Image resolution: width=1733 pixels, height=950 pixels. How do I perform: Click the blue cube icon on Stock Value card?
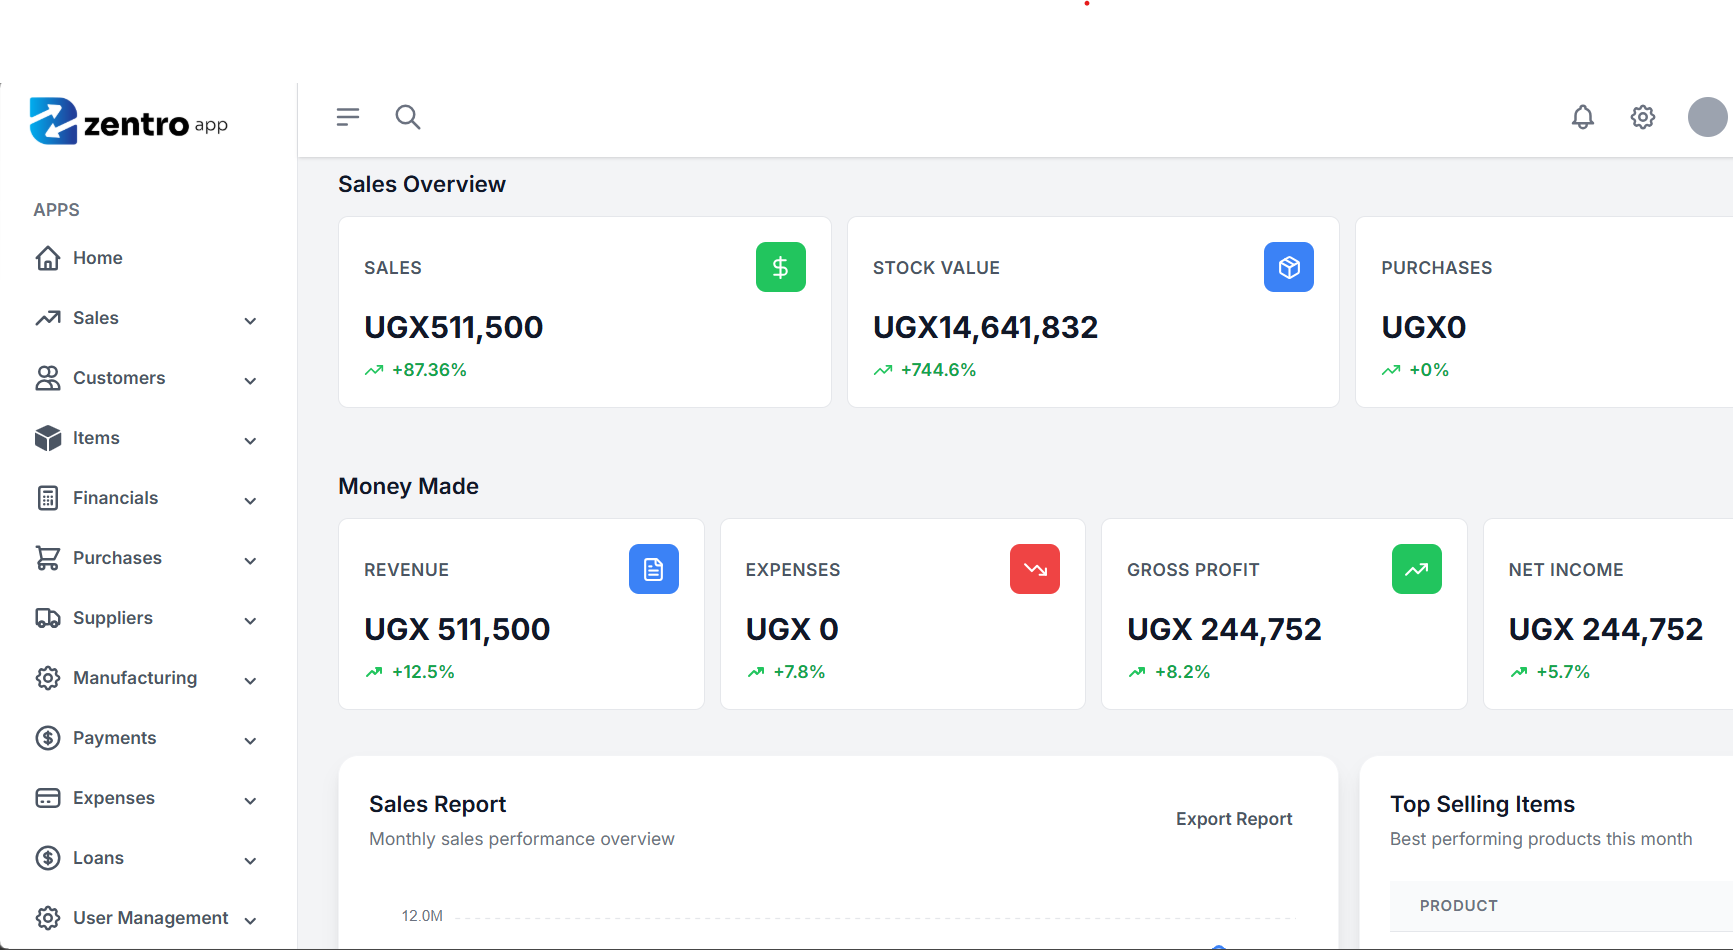(1289, 267)
